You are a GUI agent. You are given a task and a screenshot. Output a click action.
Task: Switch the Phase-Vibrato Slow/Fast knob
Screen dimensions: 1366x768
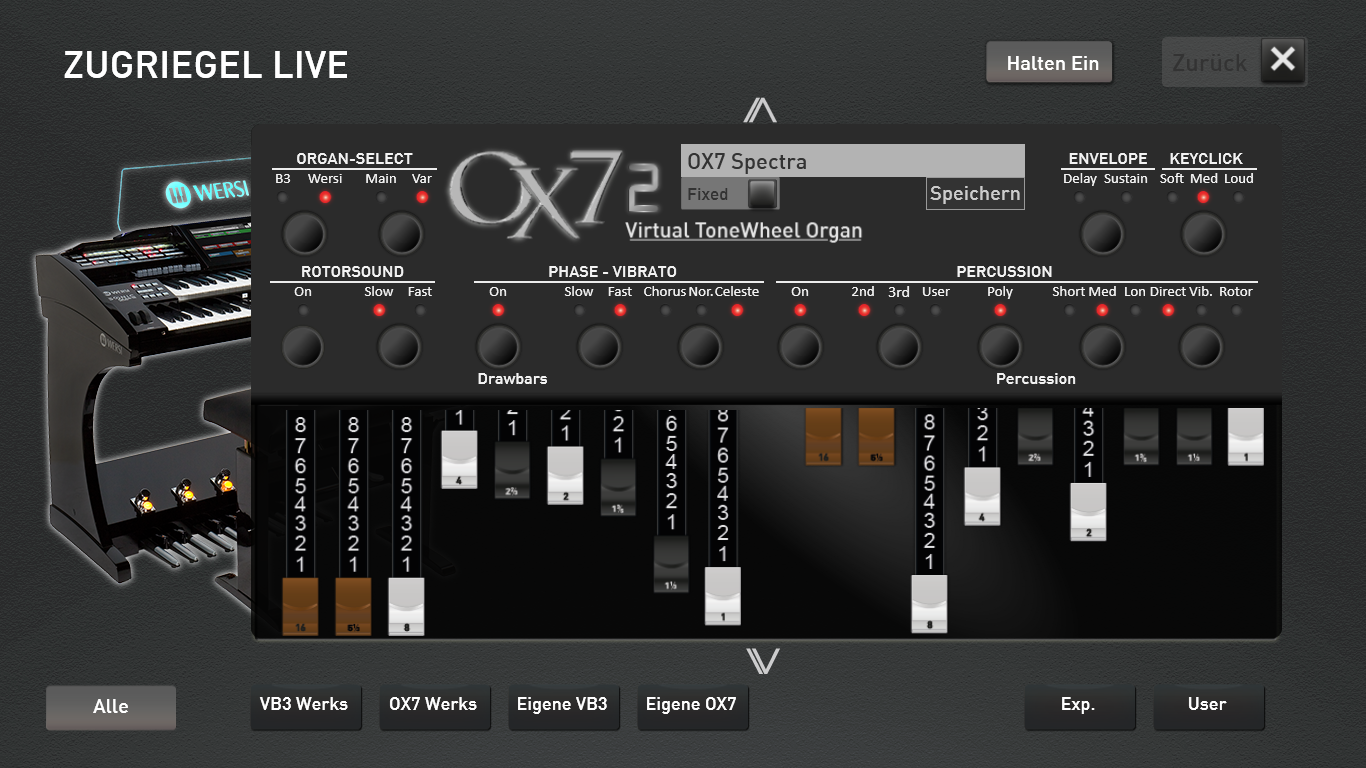599,347
